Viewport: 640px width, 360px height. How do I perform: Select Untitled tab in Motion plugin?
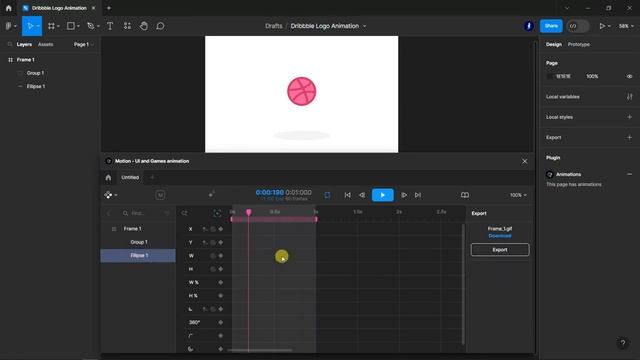[x=130, y=178]
